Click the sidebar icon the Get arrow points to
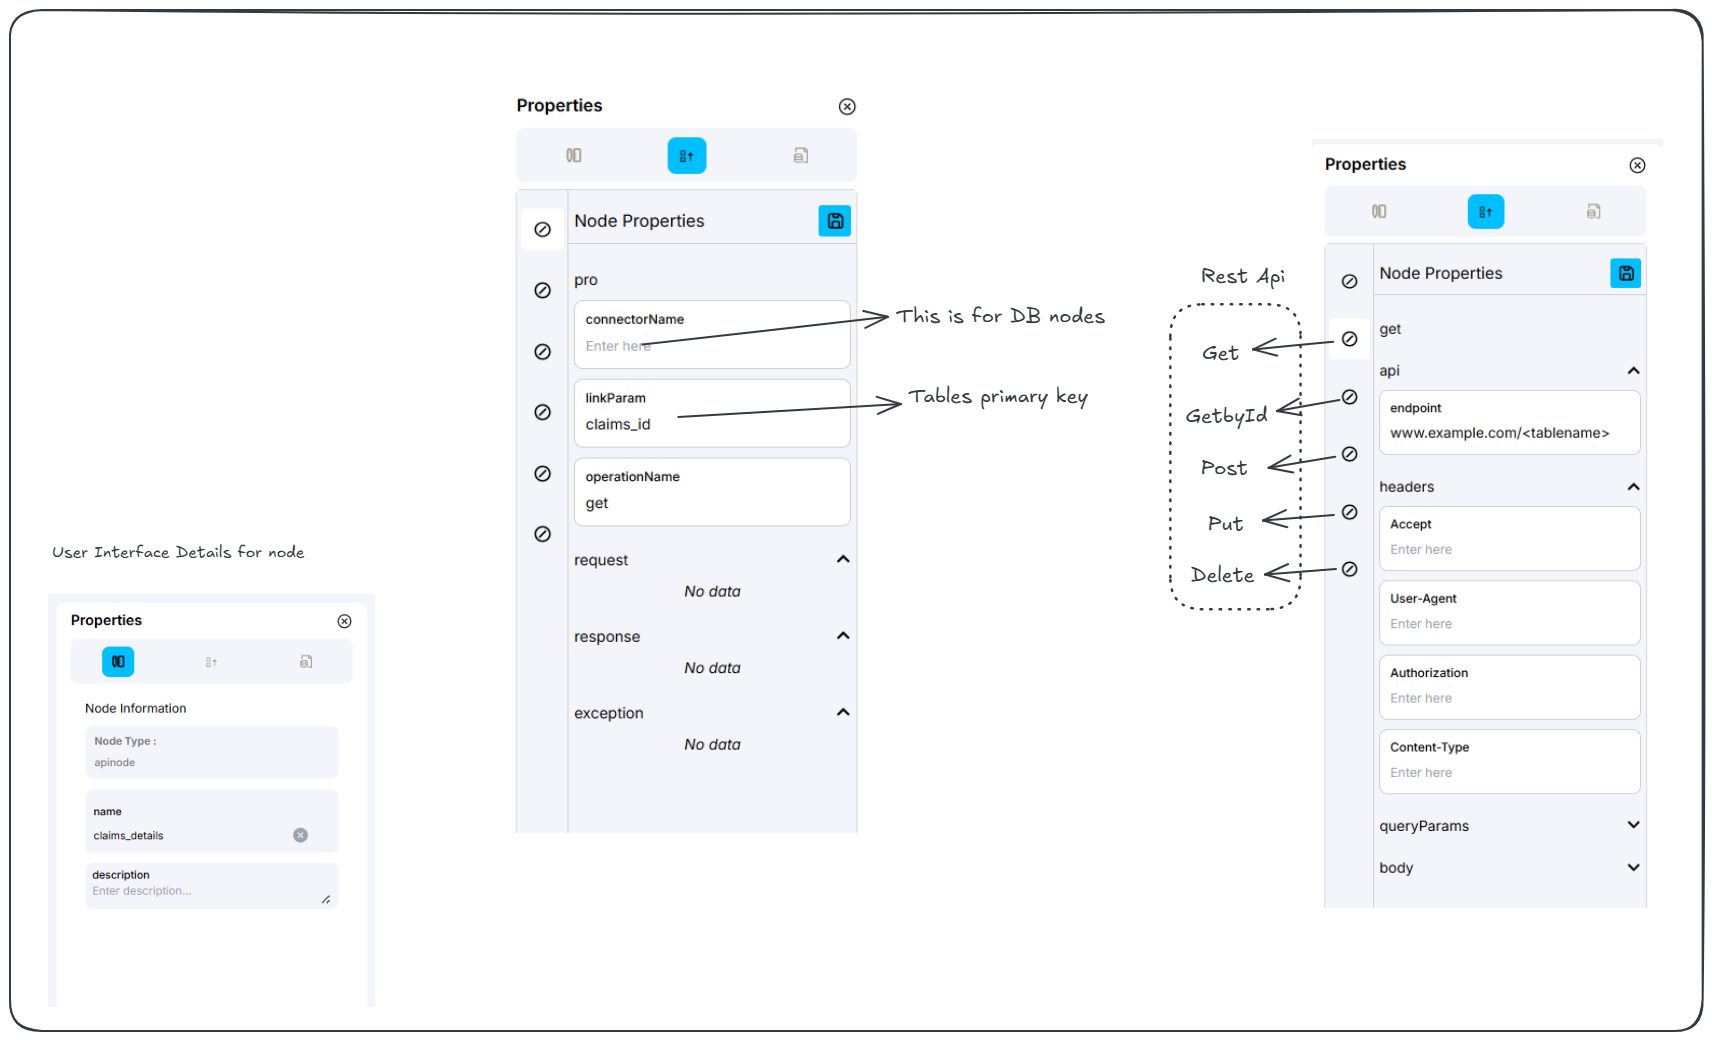1712x1040 pixels. [1349, 339]
